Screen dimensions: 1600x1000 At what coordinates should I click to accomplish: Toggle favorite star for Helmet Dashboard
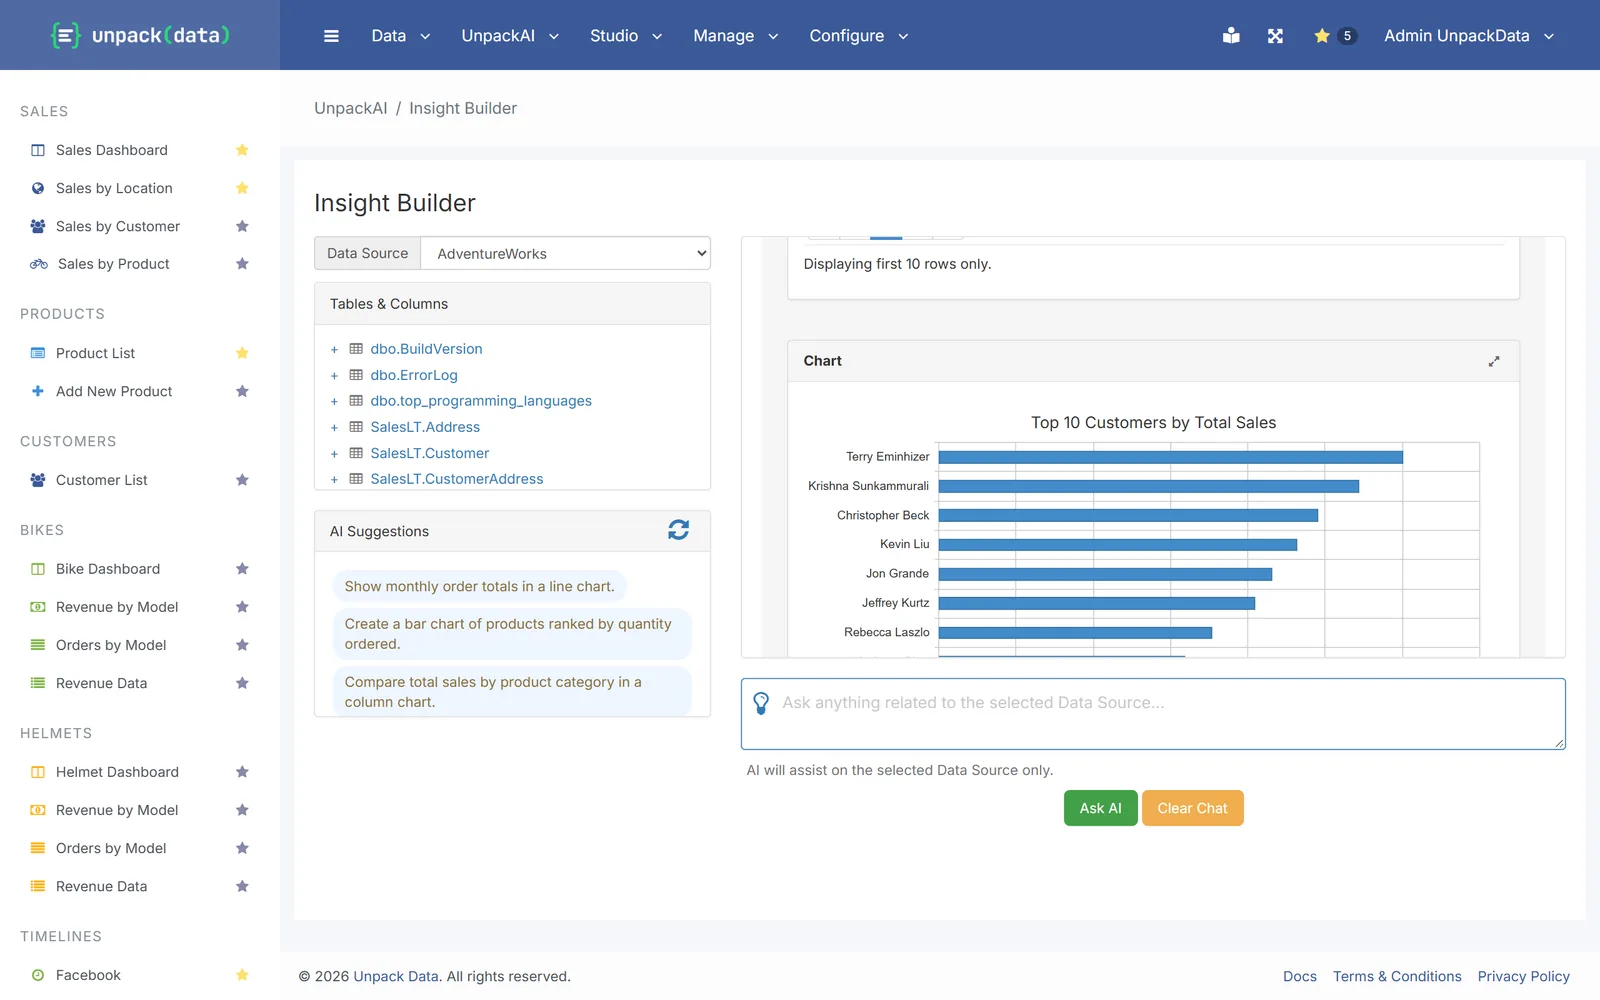[x=242, y=772]
